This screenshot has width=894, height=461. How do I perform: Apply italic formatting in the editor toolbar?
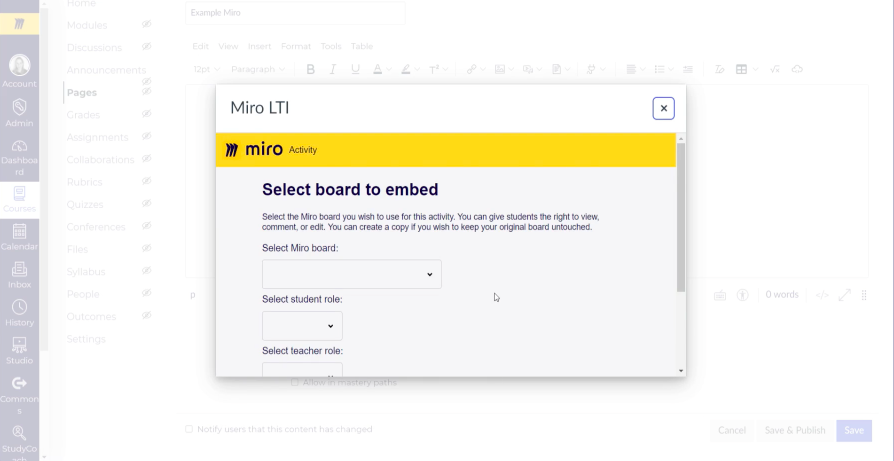(x=333, y=70)
